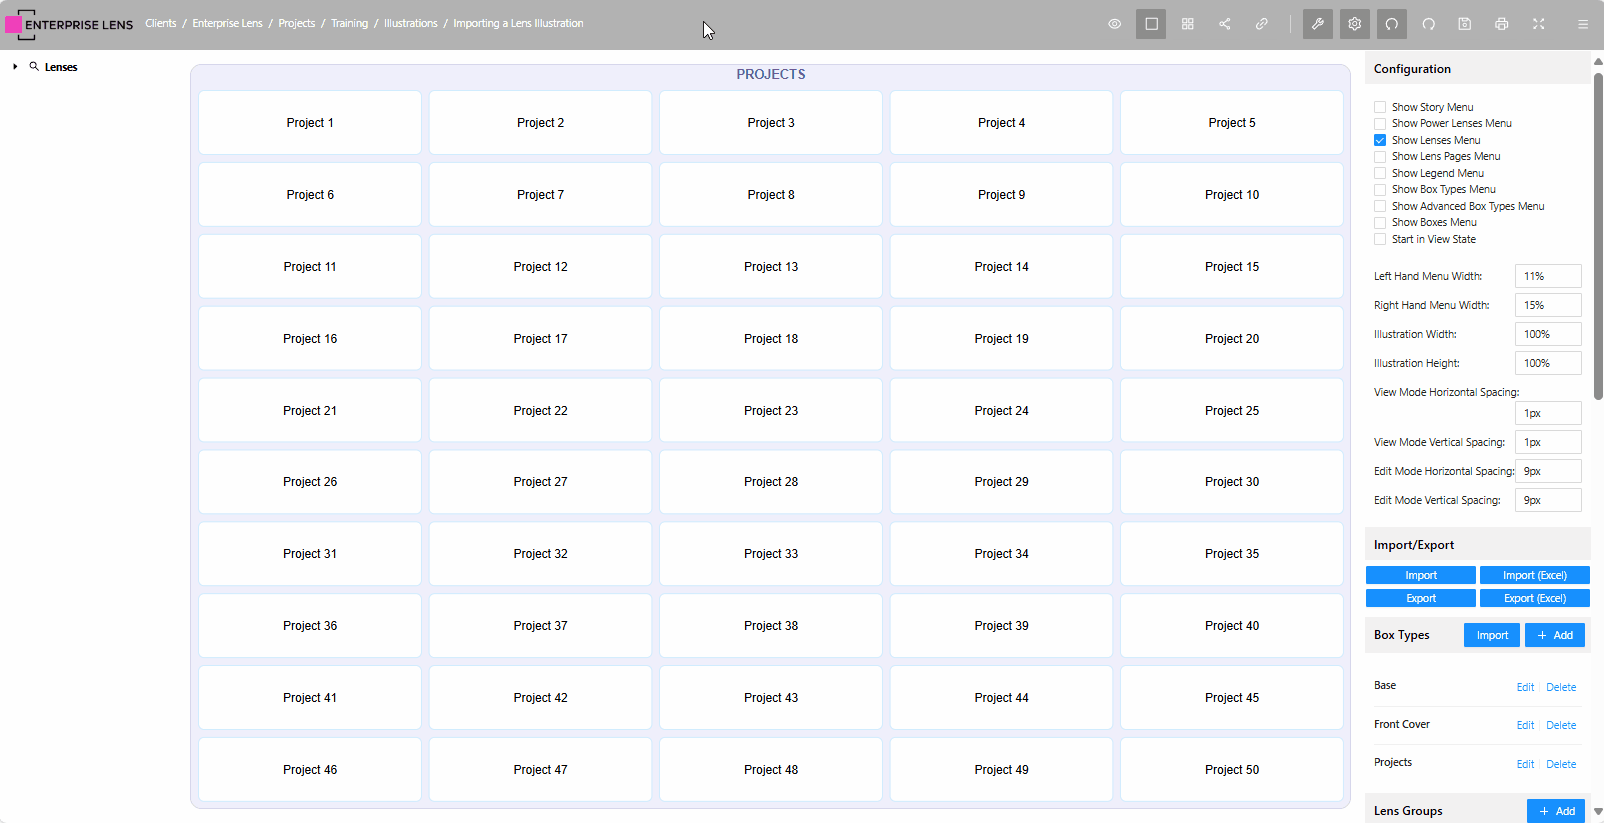Expand the Lenses tree node arrow

15,67
